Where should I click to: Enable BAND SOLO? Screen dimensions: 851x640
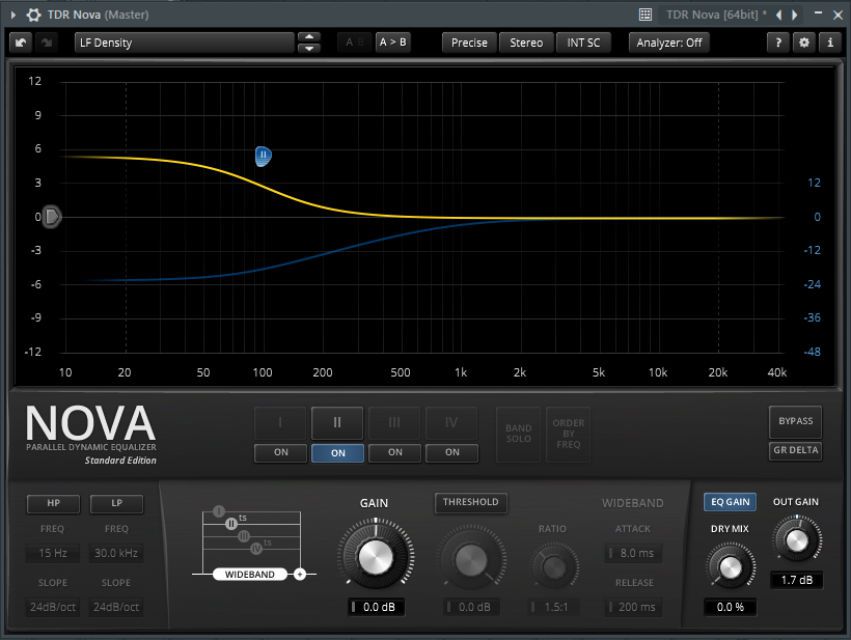coord(518,434)
